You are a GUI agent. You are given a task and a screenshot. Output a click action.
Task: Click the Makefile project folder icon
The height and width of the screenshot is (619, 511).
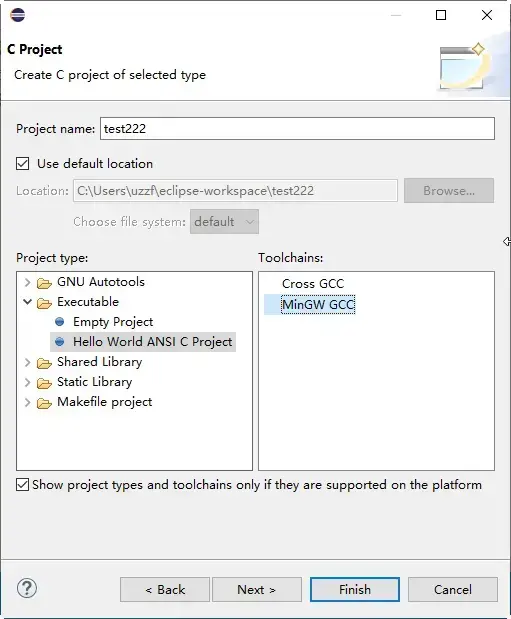coord(44,403)
